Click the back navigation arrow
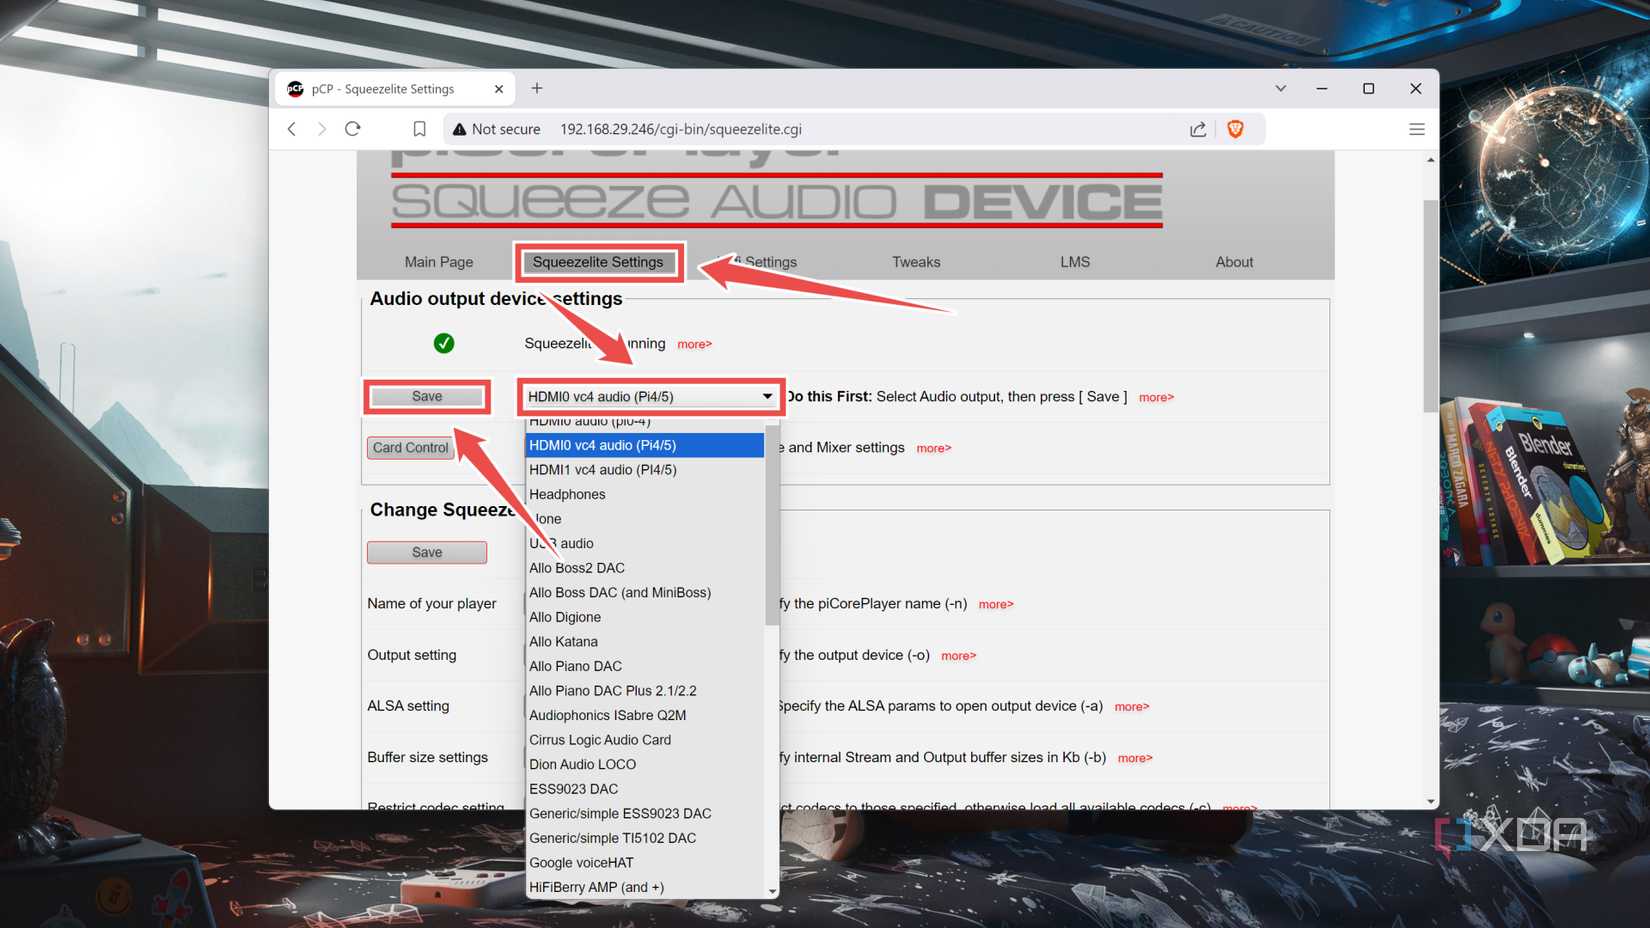This screenshot has height=928, width=1650. pyautogui.click(x=291, y=128)
